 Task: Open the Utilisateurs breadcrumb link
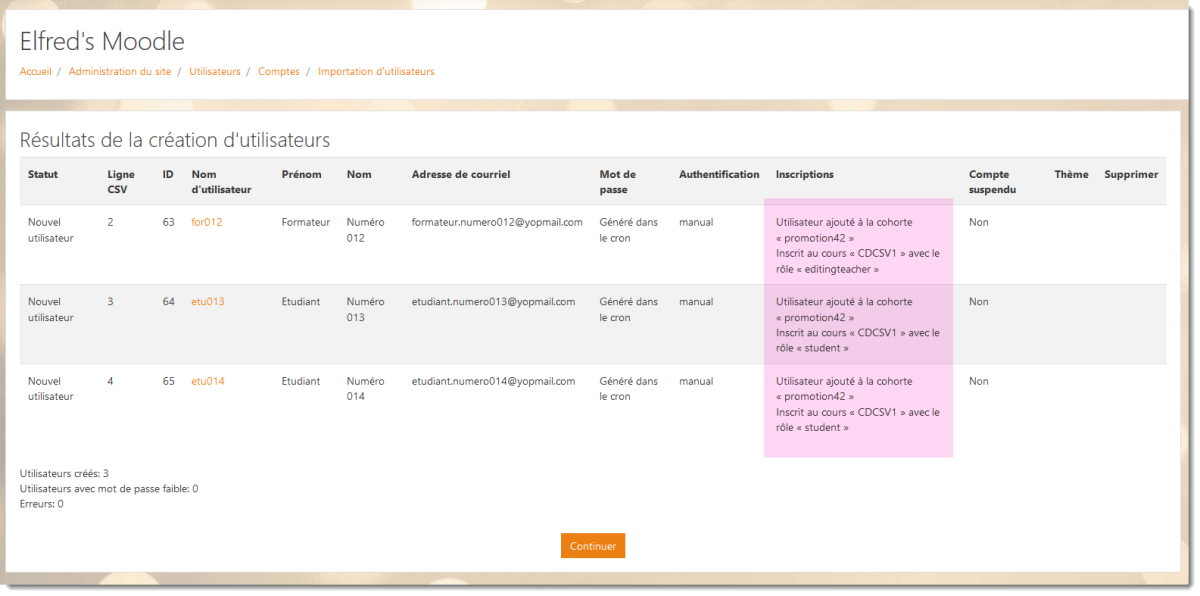(215, 72)
